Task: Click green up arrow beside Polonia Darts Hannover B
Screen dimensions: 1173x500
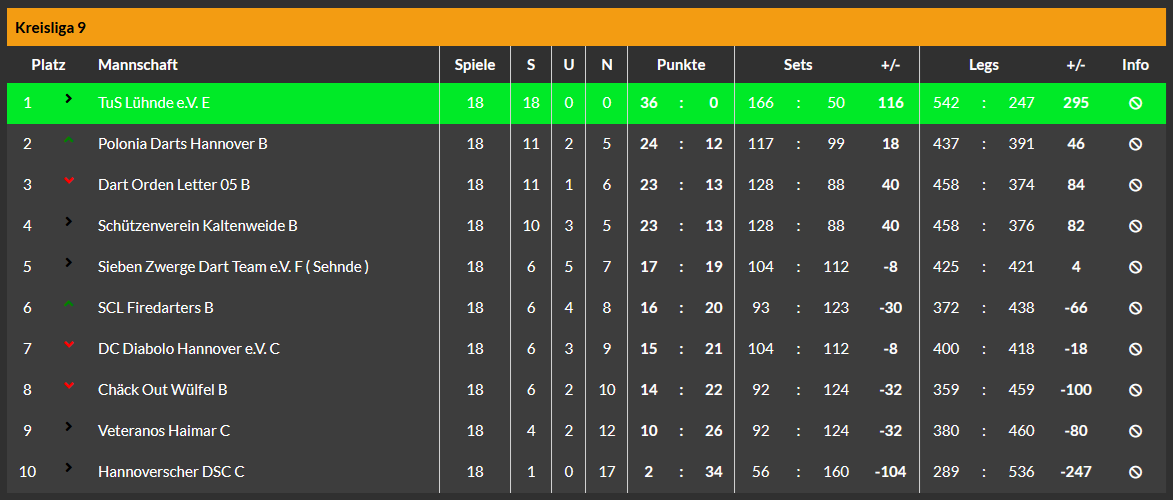Action: click(x=69, y=139)
